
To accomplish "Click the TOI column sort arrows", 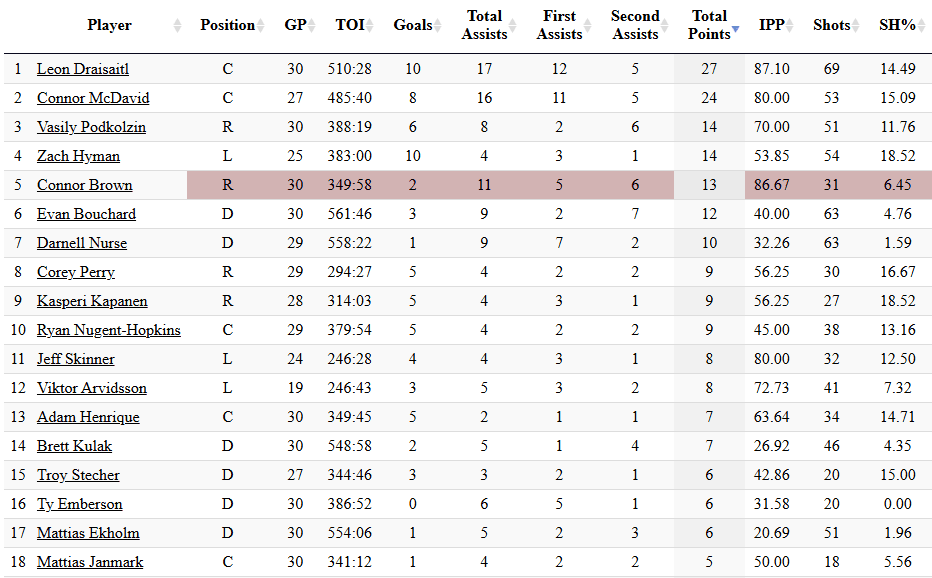I will point(371,26).
